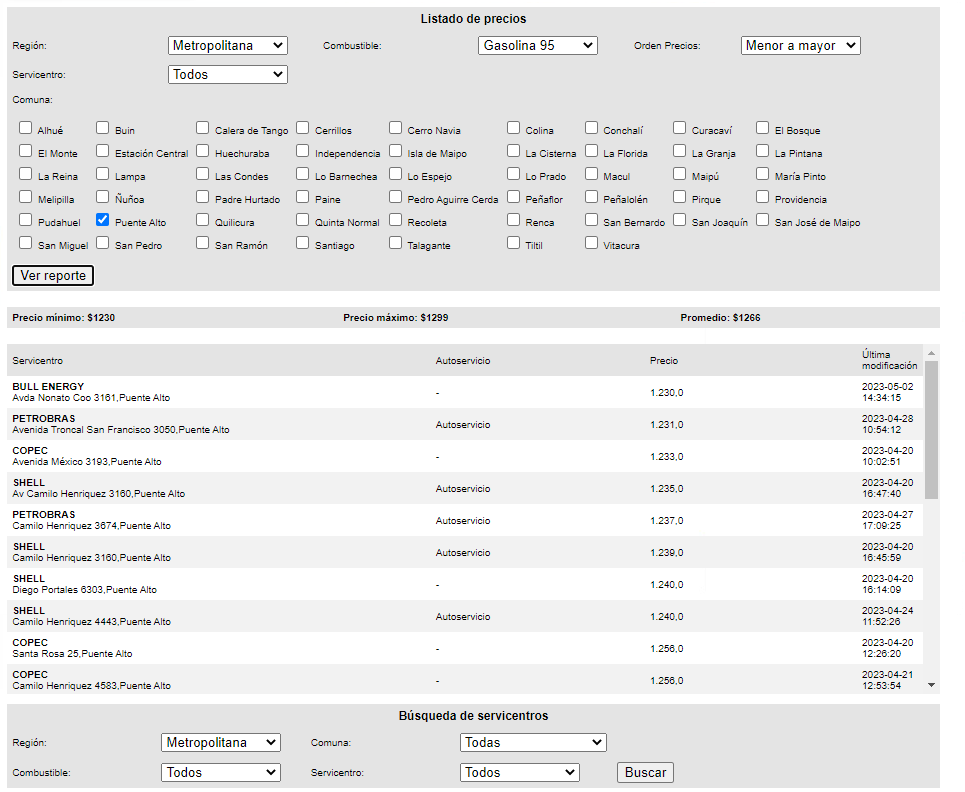Viewport: 965px width, 792px height.
Task: Check the Alhué comuna checkbox
Action: [x=25, y=127]
